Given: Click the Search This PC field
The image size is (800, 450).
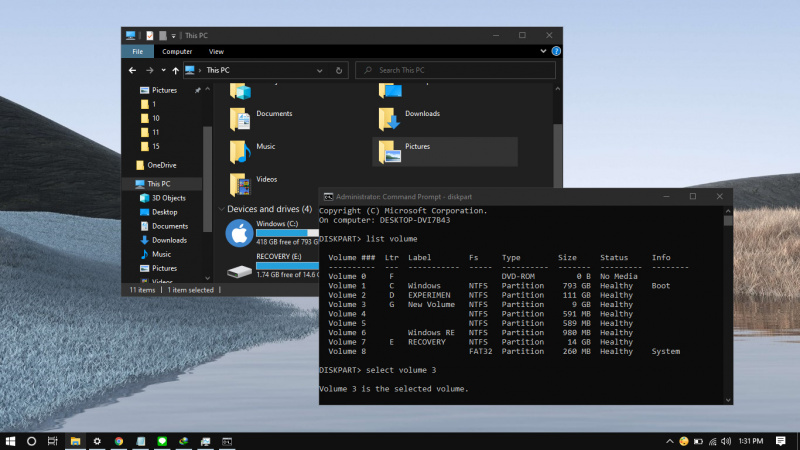Looking at the screenshot, I should point(455,70).
